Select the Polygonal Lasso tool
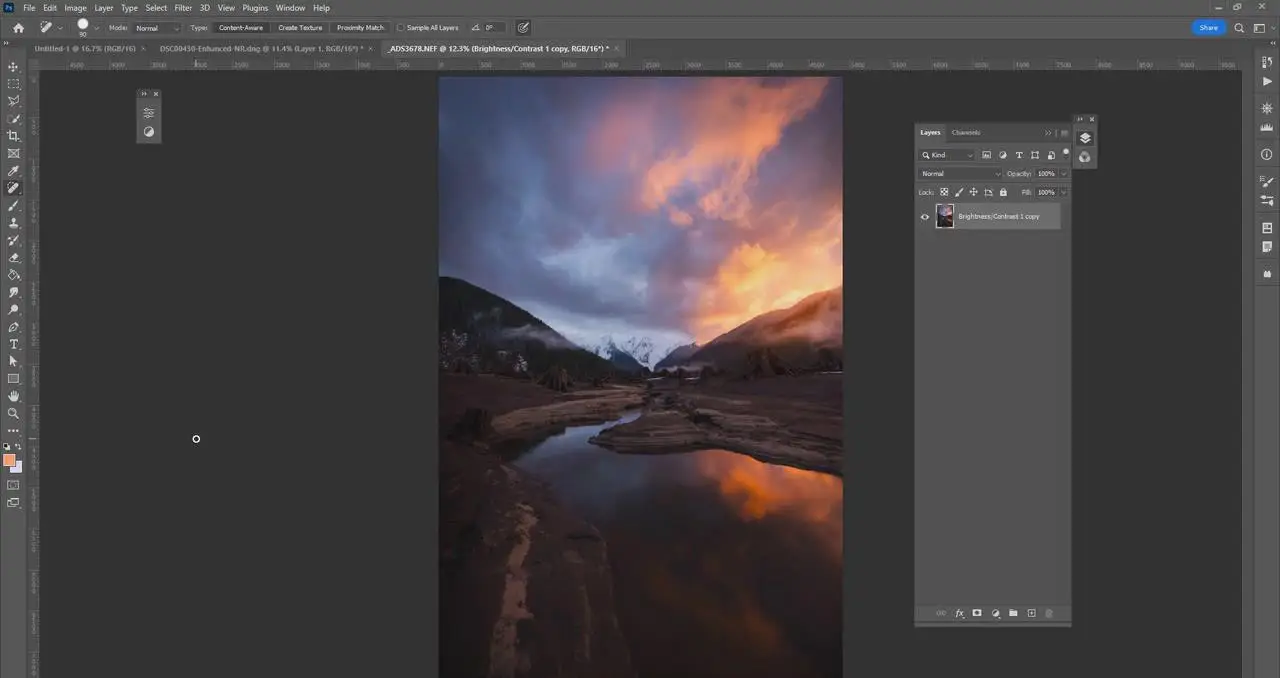The width and height of the screenshot is (1280, 678). pyautogui.click(x=13, y=101)
